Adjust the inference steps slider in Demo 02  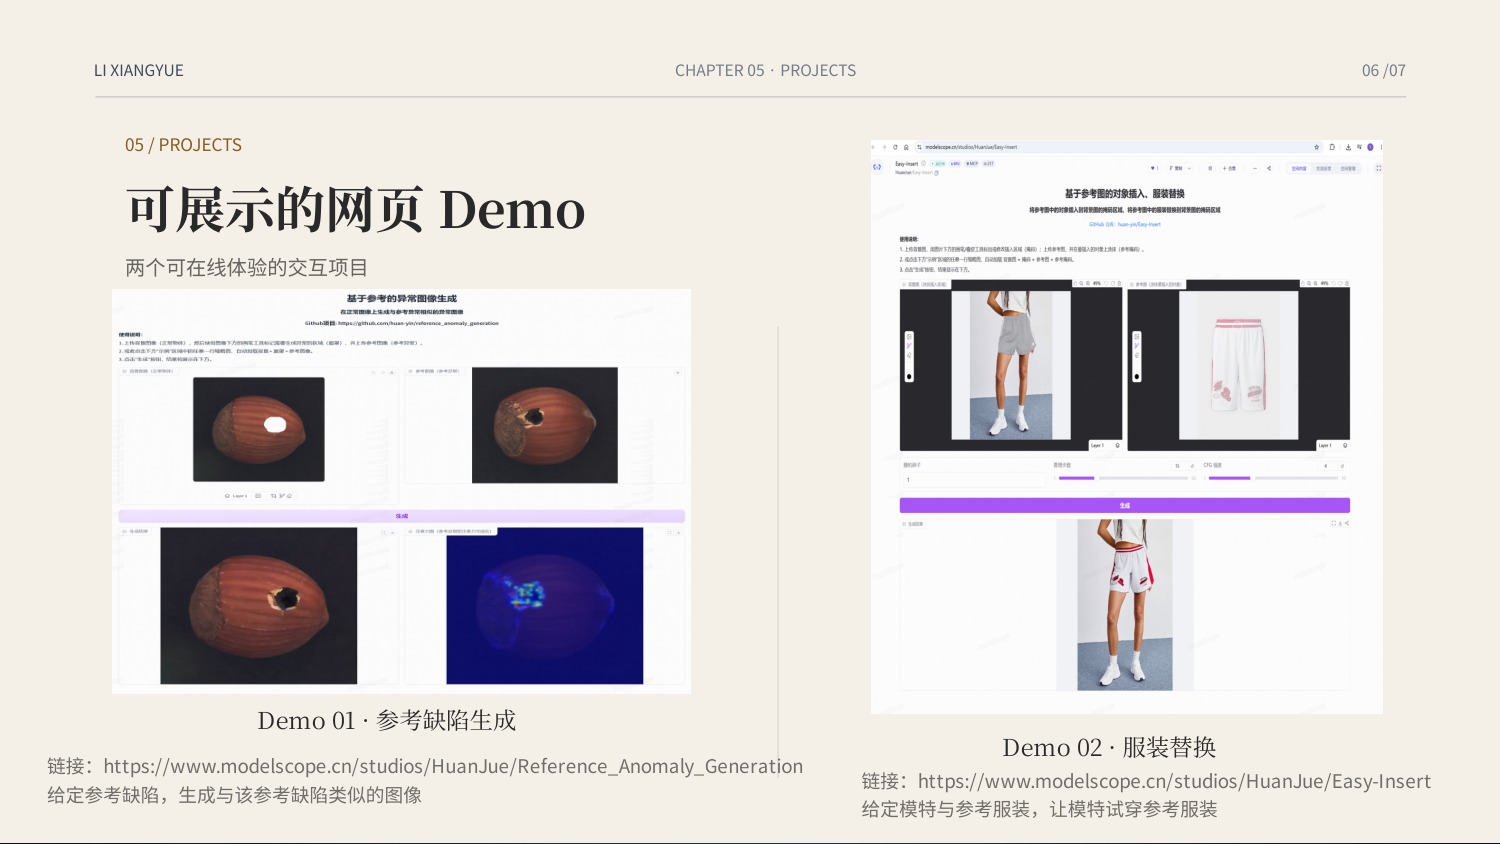1123,478
